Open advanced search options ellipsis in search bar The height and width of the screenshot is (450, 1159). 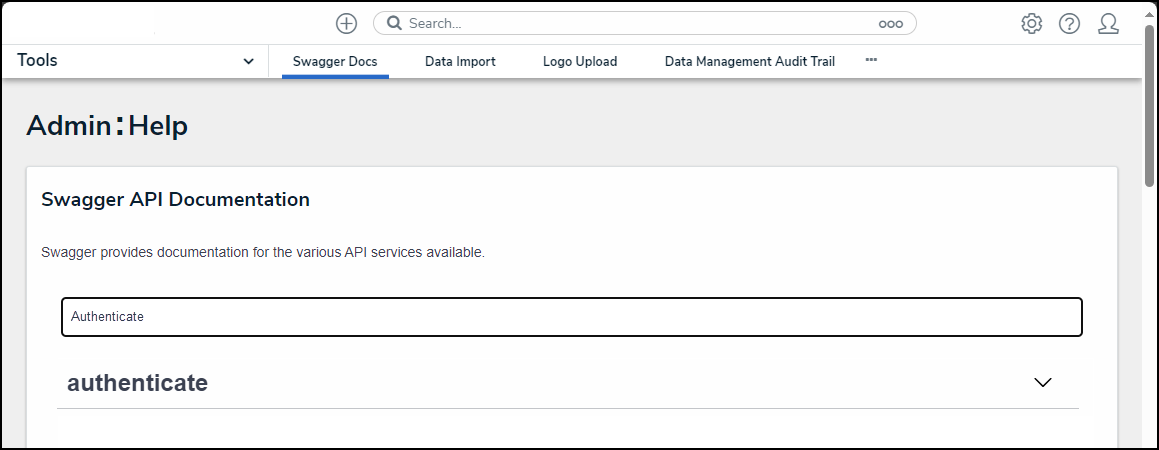coord(890,24)
